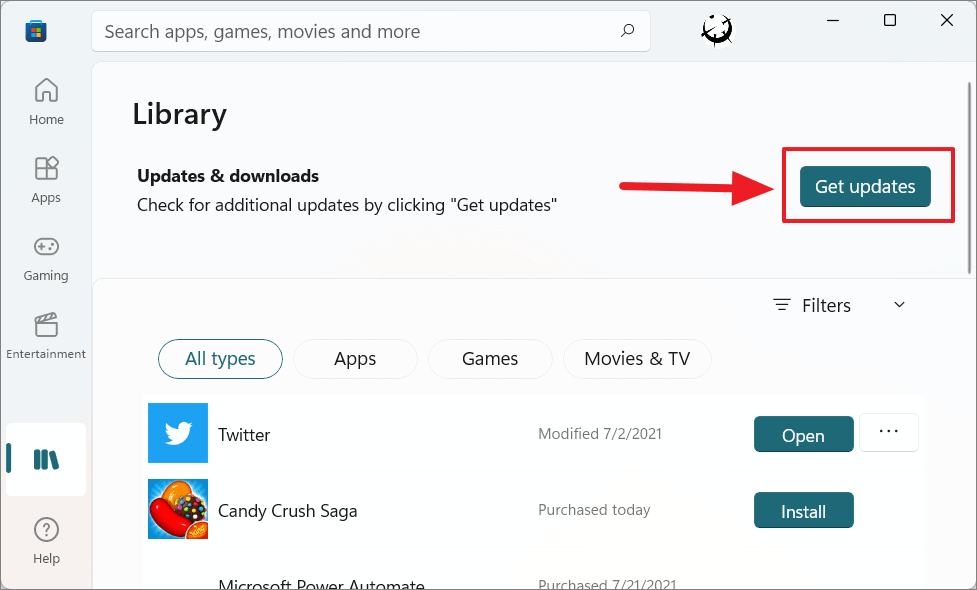This screenshot has width=977, height=590.
Task: Select the Apps filter tab
Action: (x=355, y=358)
